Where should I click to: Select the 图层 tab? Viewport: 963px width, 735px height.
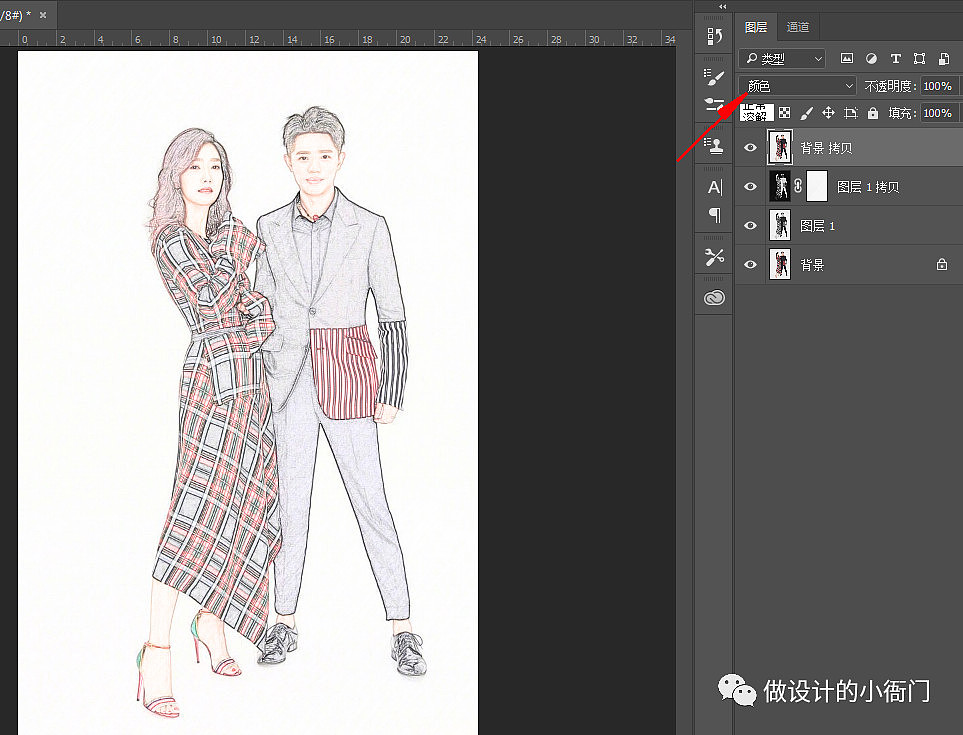(x=756, y=28)
